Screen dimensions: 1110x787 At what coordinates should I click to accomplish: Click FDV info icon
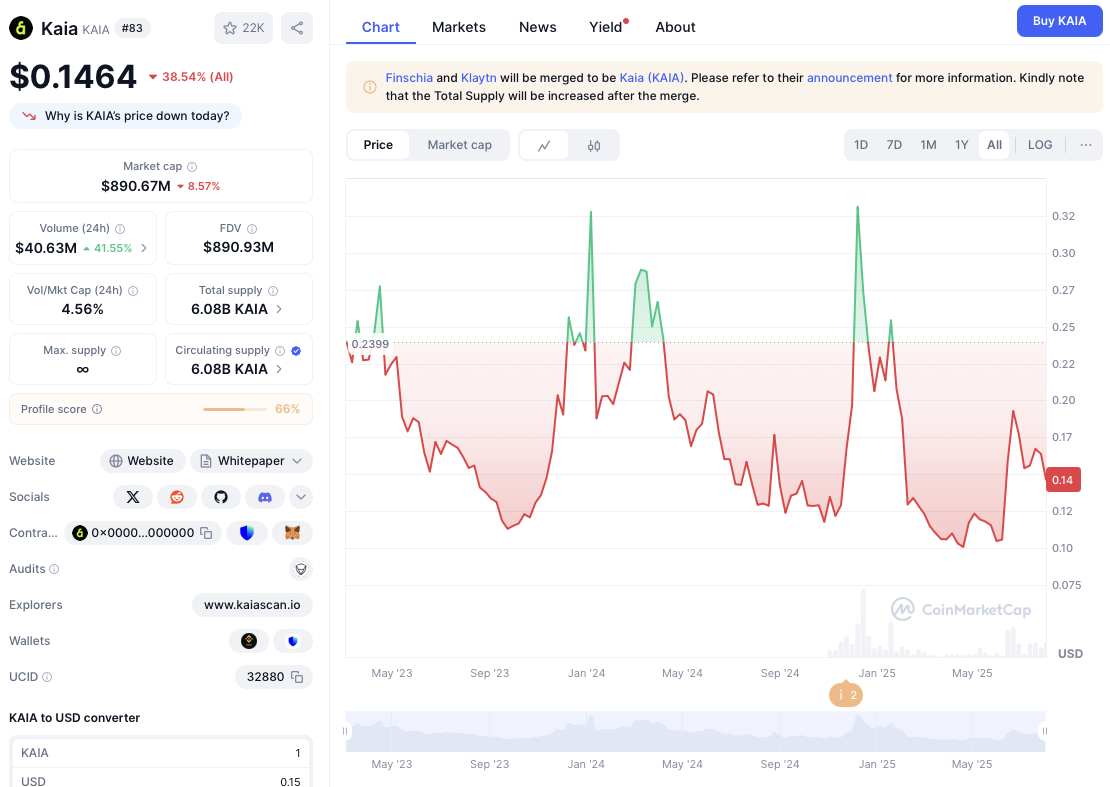pyautogui.click(x=252, y=229)
